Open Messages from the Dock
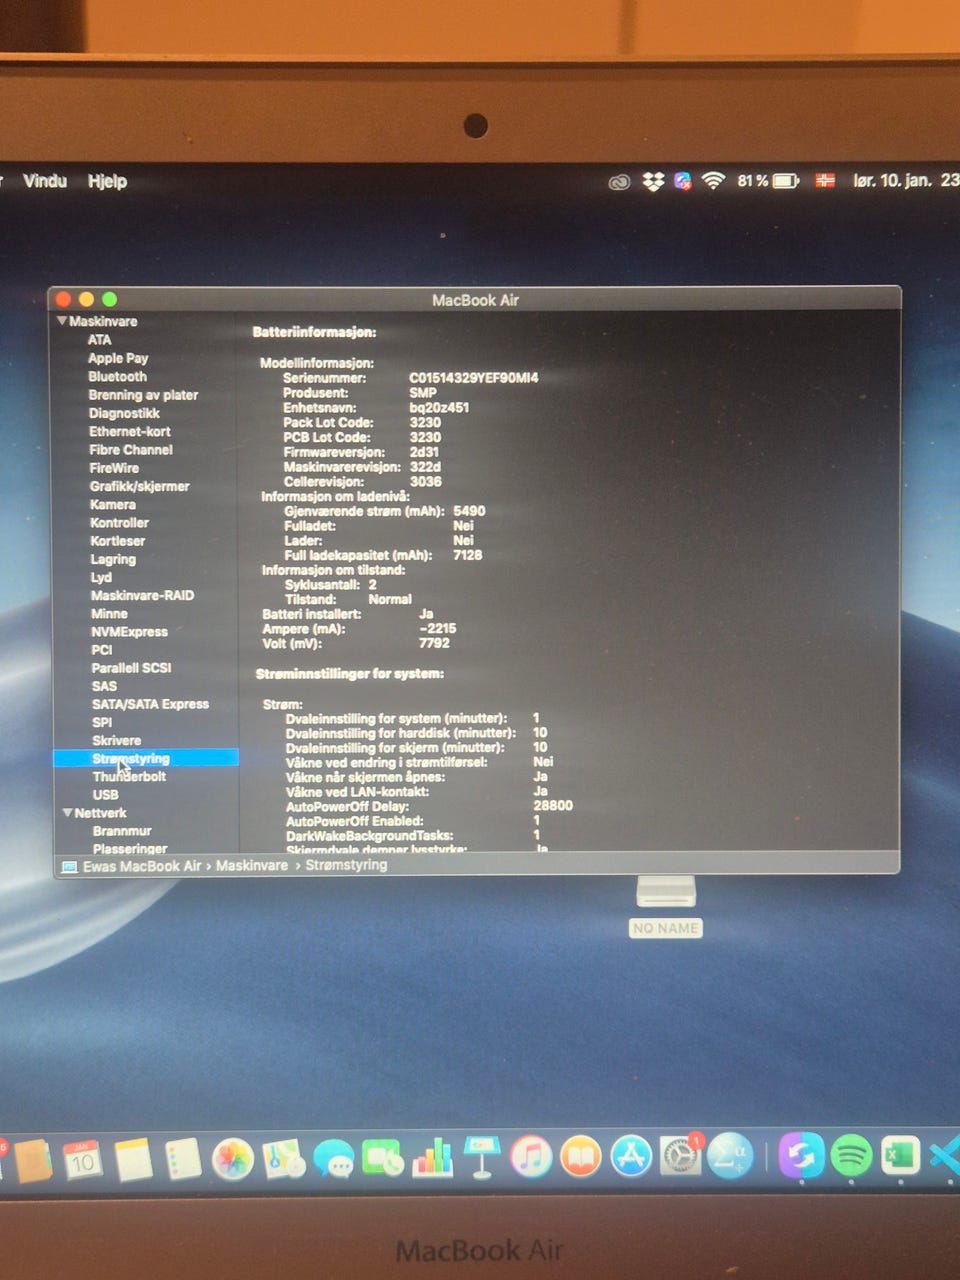Screen dimensions: 960x1280 pos(333,1160)
